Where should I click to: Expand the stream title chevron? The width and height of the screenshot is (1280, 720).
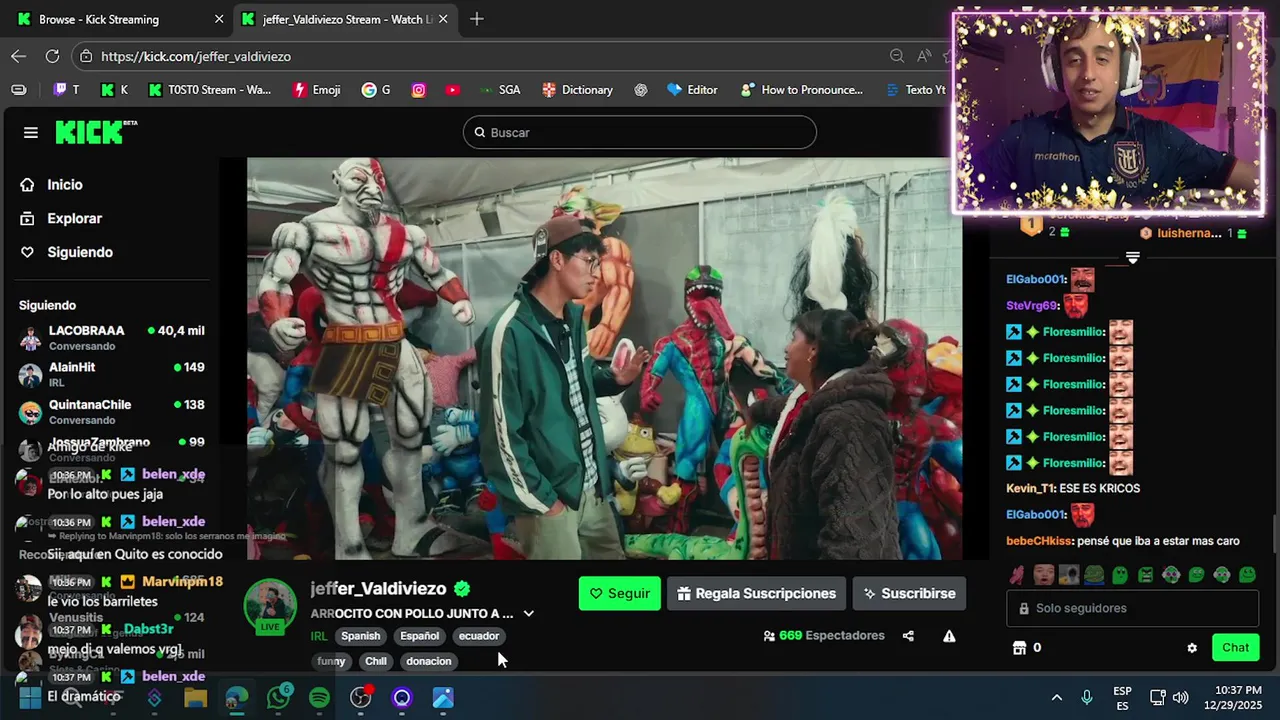tap(528, 614)
